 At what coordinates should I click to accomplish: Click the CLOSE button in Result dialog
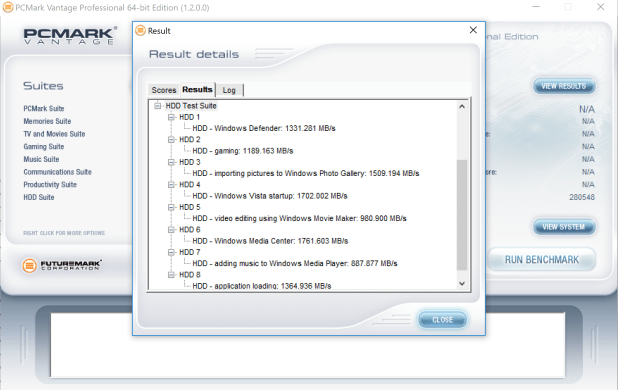442,320
